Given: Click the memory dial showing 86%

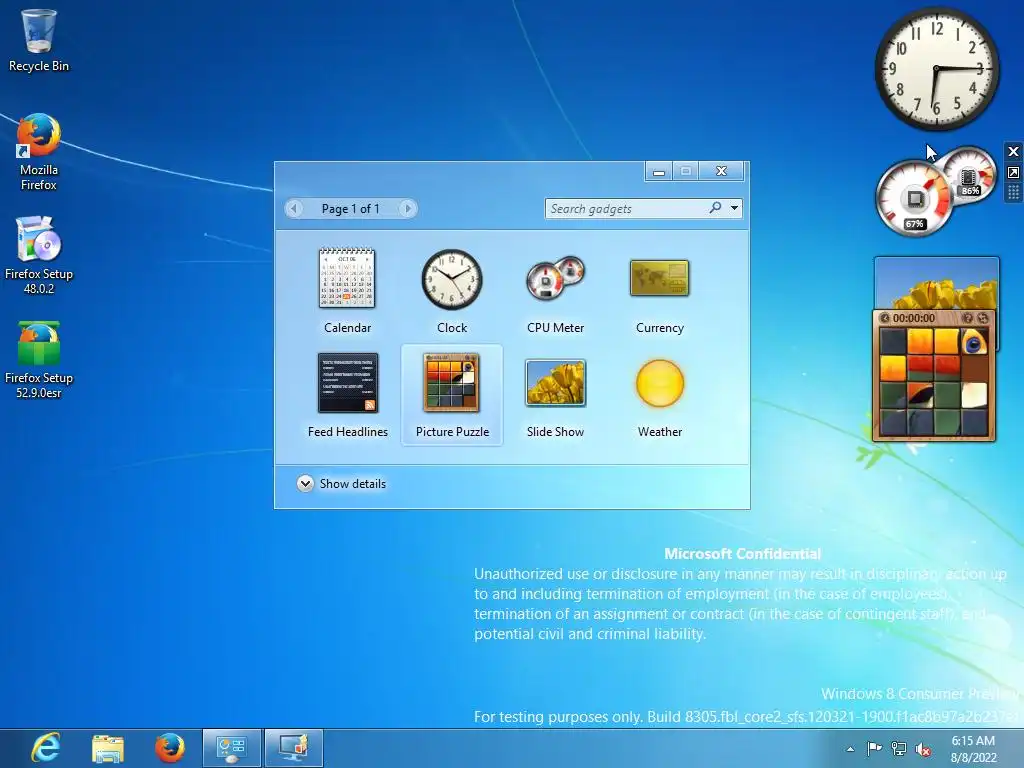Looking at the screenshot, I should pyautogui.click(x=969, y=174).
